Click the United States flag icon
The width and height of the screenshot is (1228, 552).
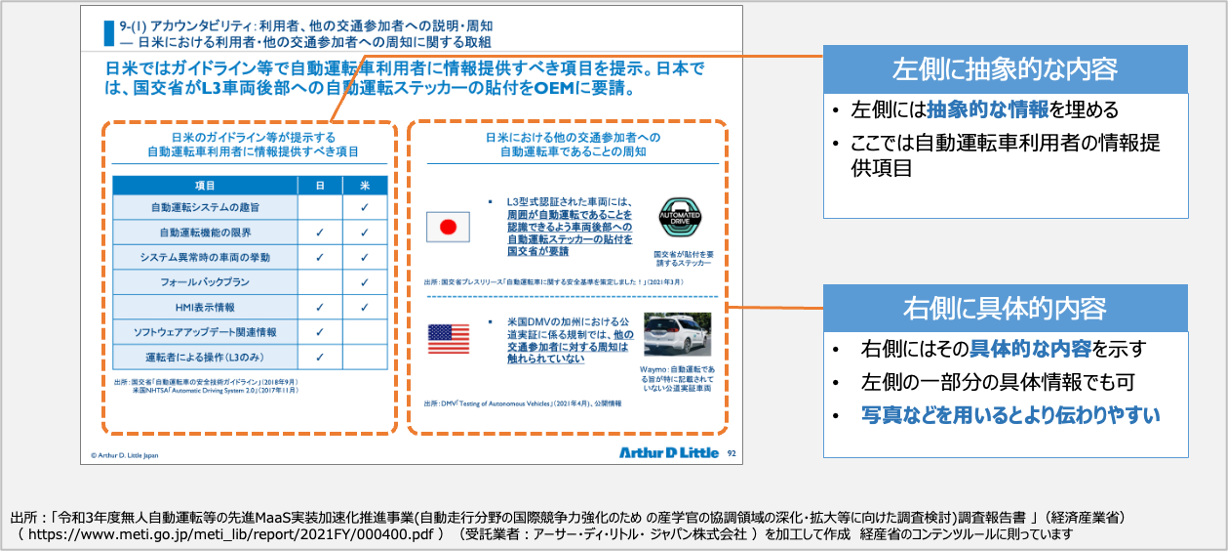point(447,339)
